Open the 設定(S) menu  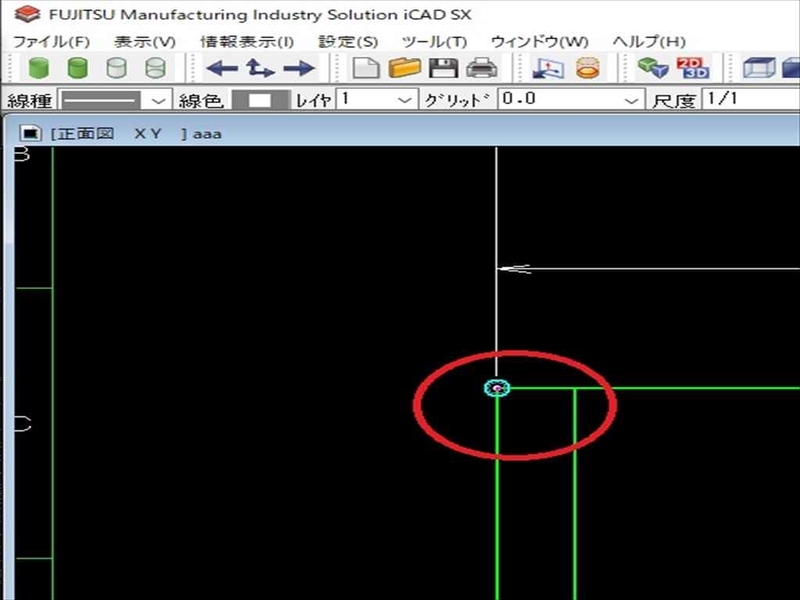(x=348, y=42)
